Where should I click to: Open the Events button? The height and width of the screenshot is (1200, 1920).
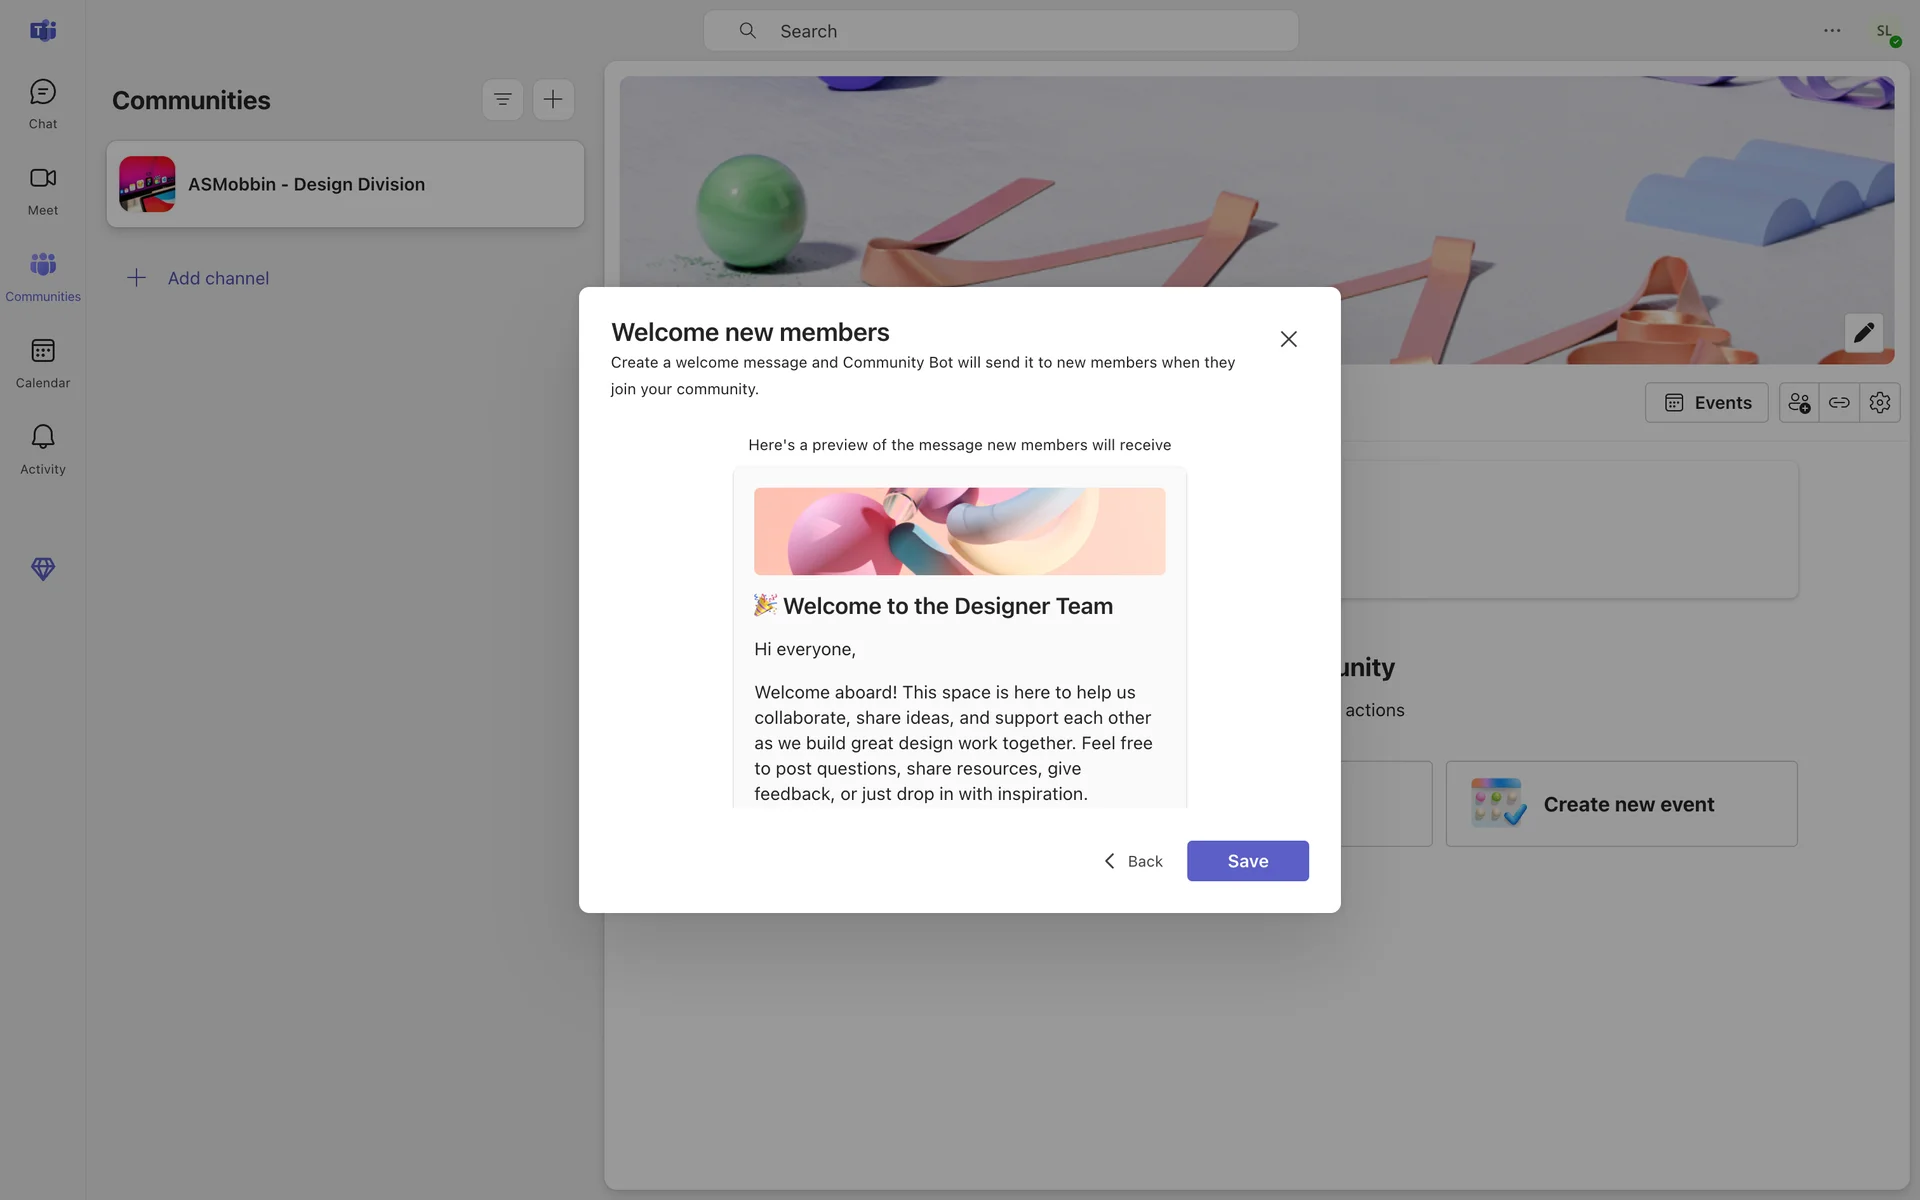tap(1706, 403)
